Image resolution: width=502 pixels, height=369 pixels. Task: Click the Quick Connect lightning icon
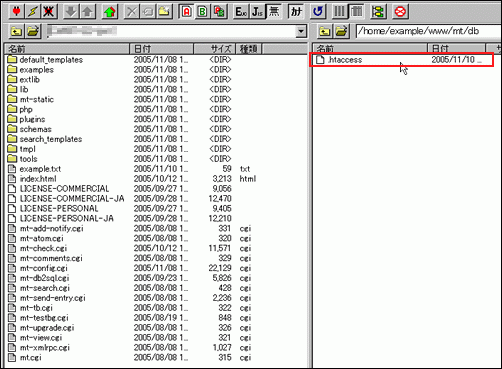(x=32, y=12)
